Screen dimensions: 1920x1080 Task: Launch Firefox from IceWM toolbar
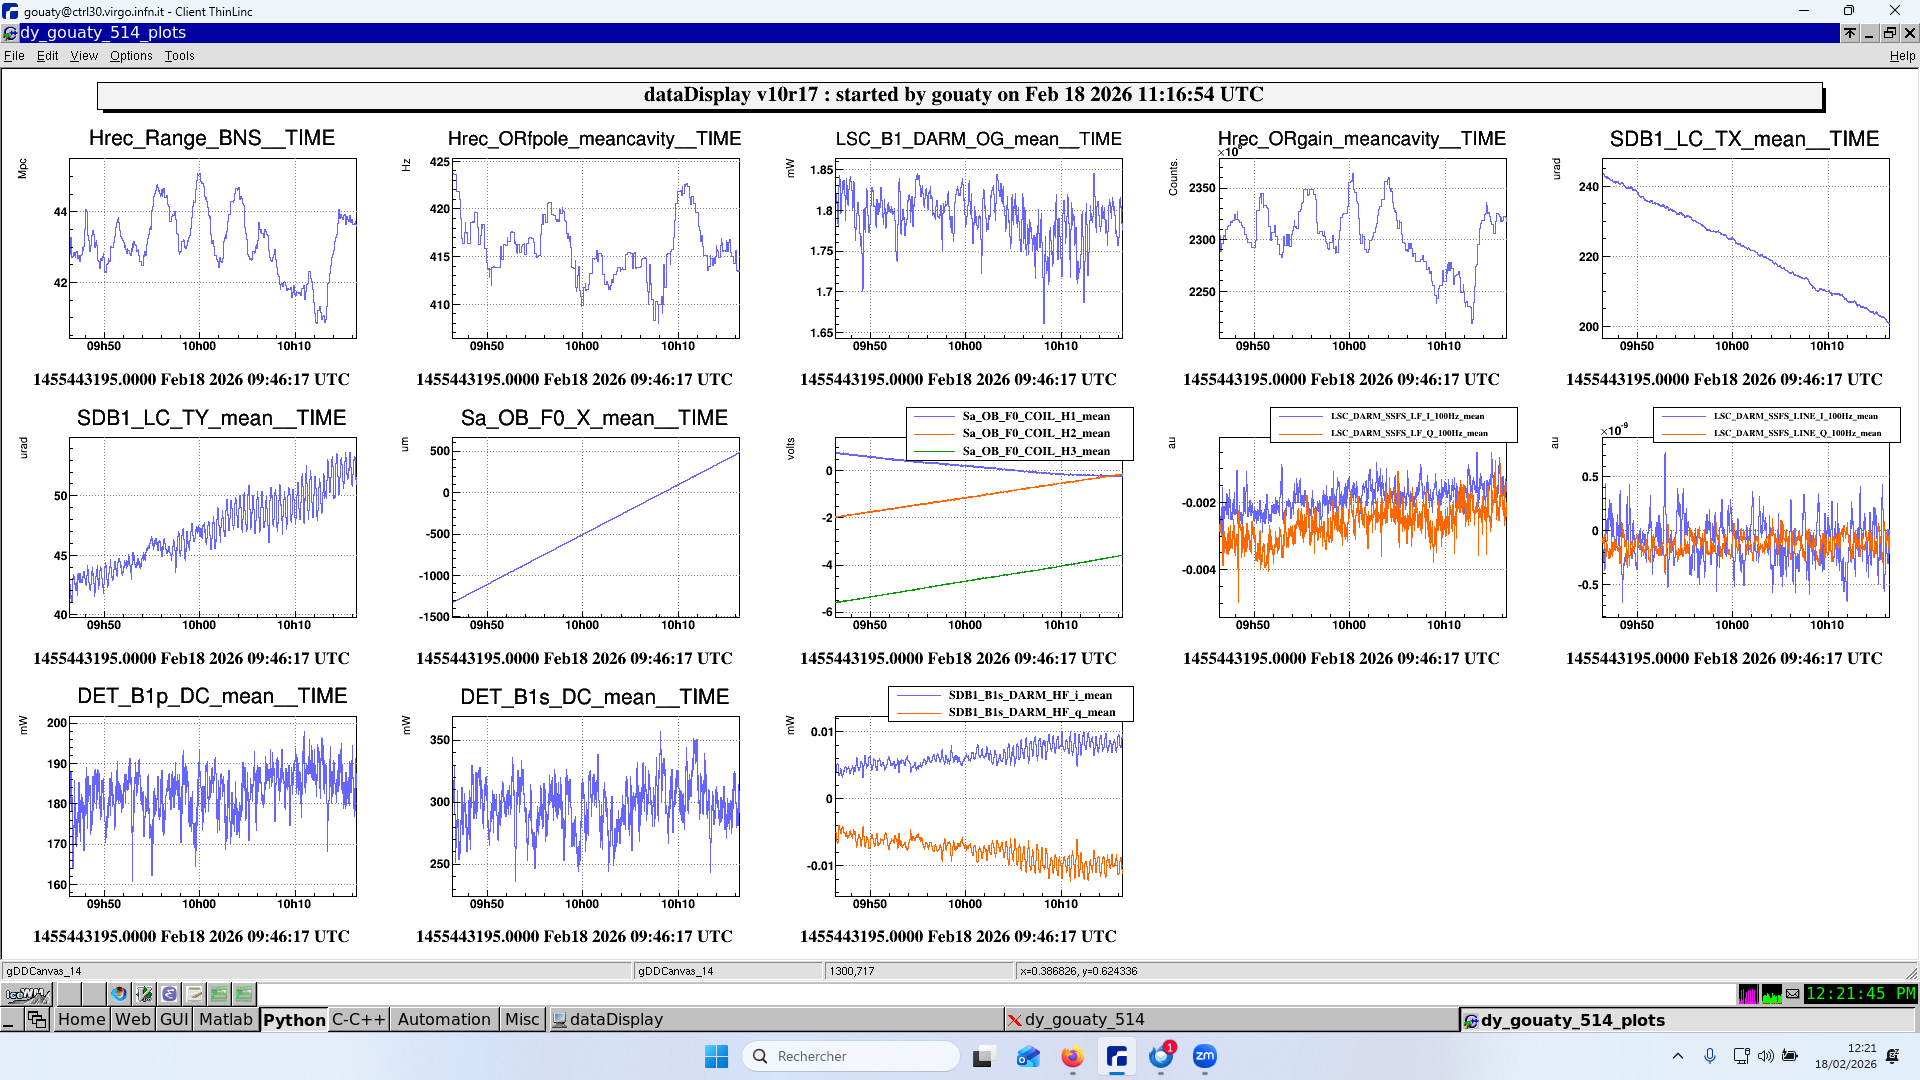119,994
